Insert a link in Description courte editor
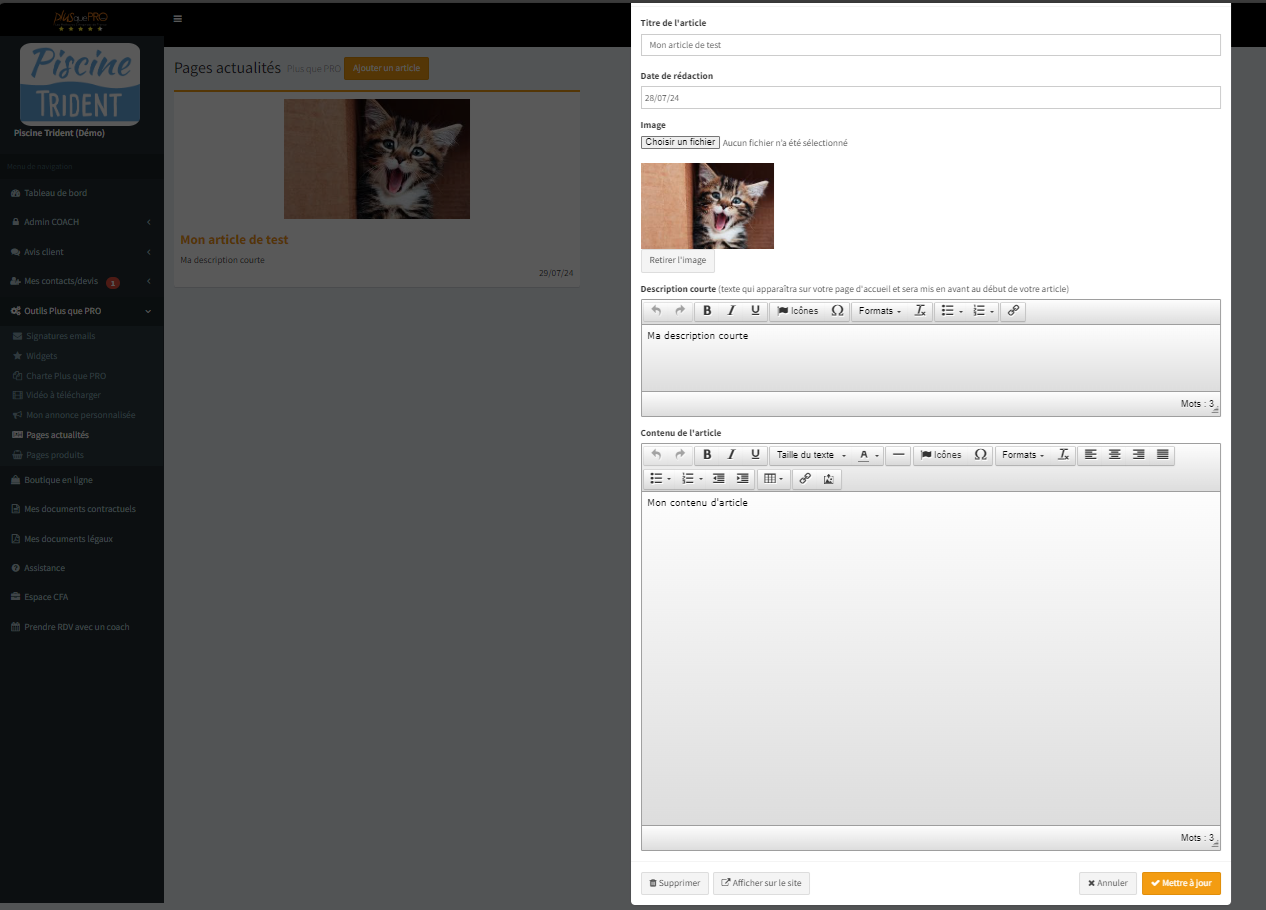 (x=1013, y=311)
